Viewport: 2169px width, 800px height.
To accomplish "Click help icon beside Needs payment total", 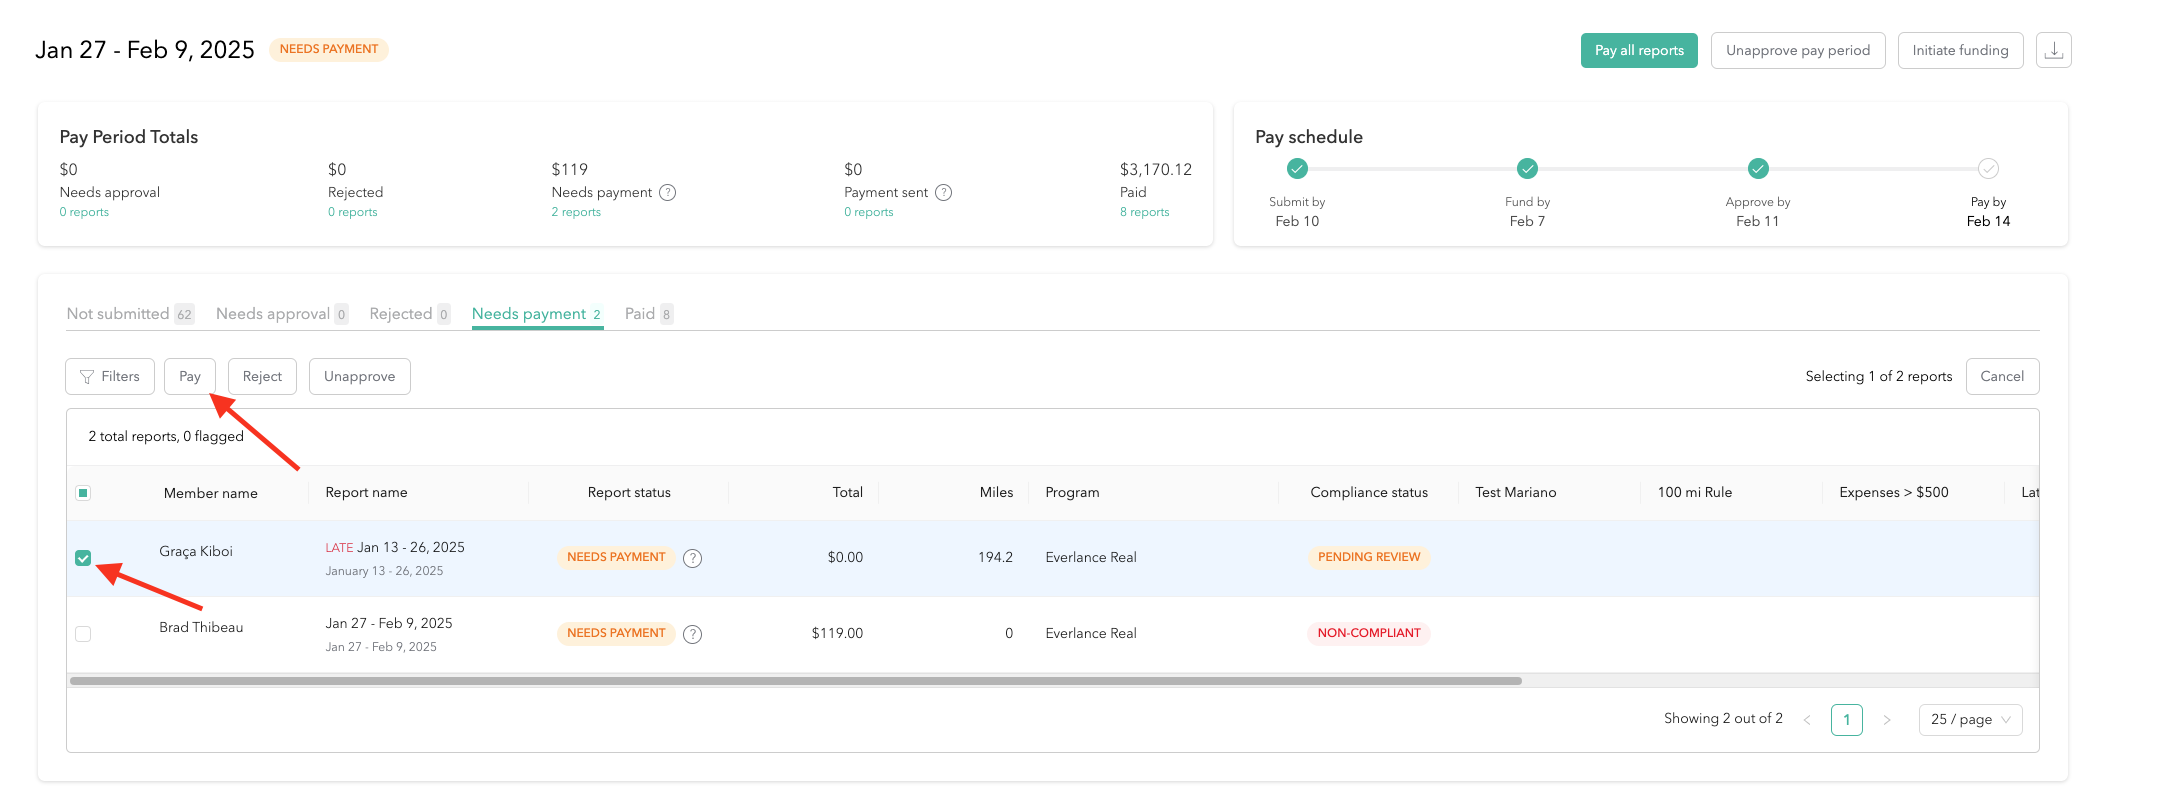I will [x=668, y=192].
